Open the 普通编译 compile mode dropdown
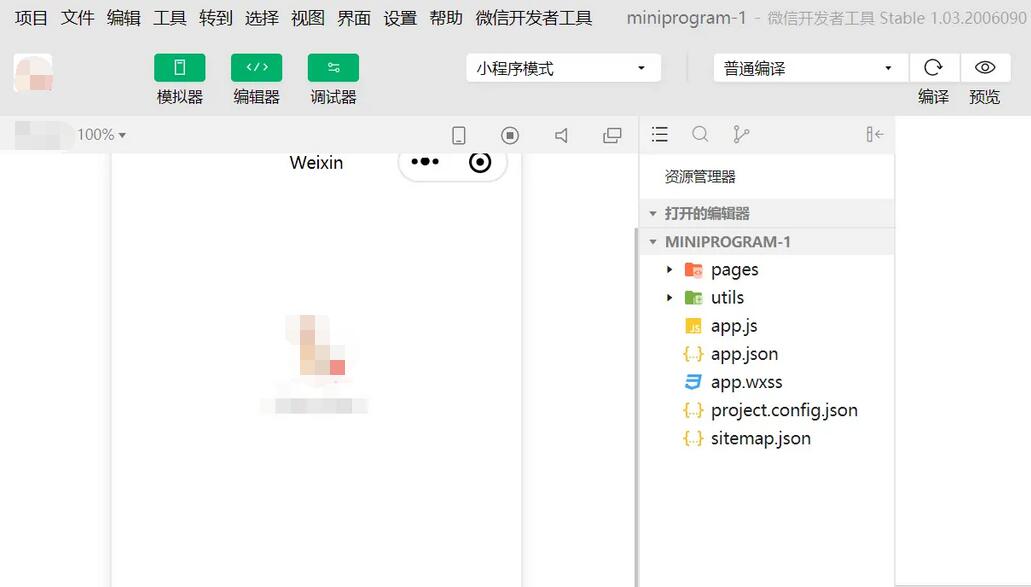 (x=810, y=68)
